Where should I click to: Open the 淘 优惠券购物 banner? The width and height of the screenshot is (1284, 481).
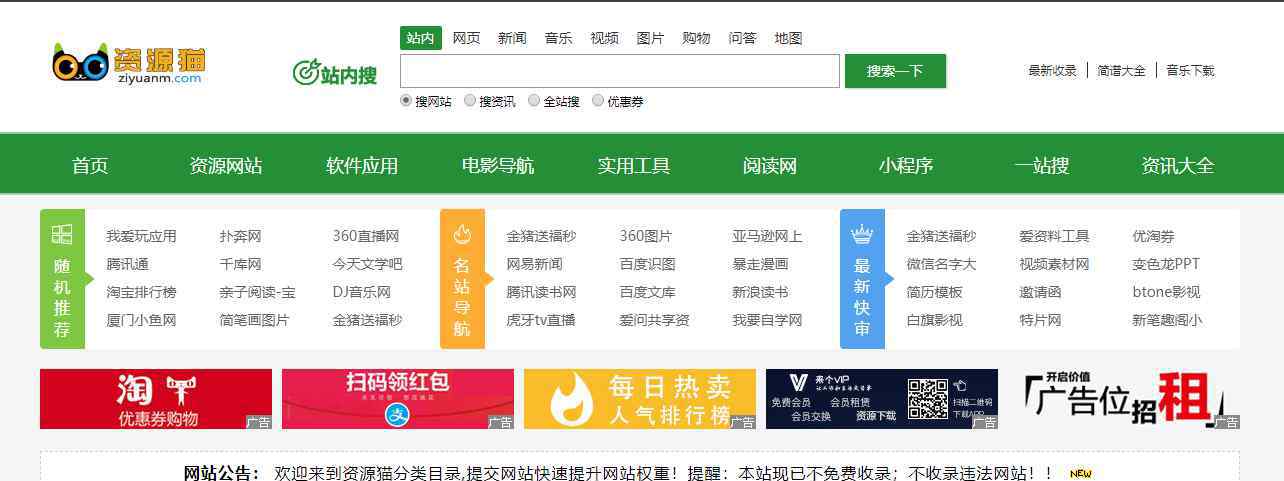tap(155, 399)
